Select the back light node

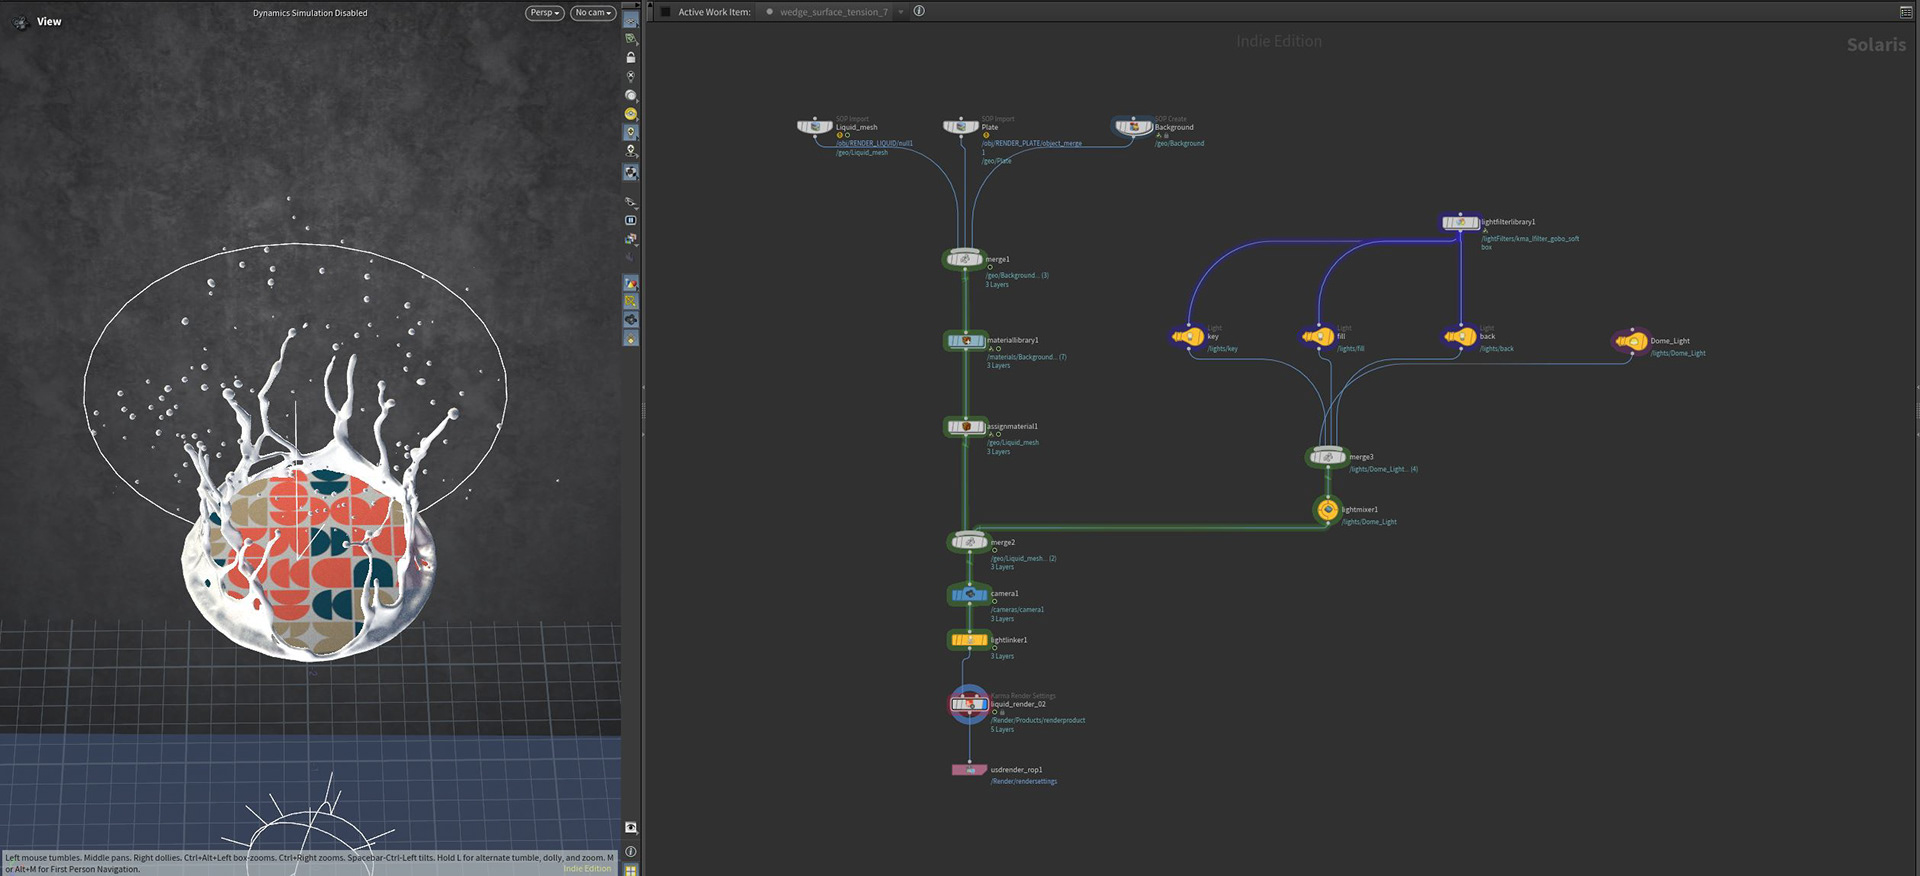pos(1460,337)
